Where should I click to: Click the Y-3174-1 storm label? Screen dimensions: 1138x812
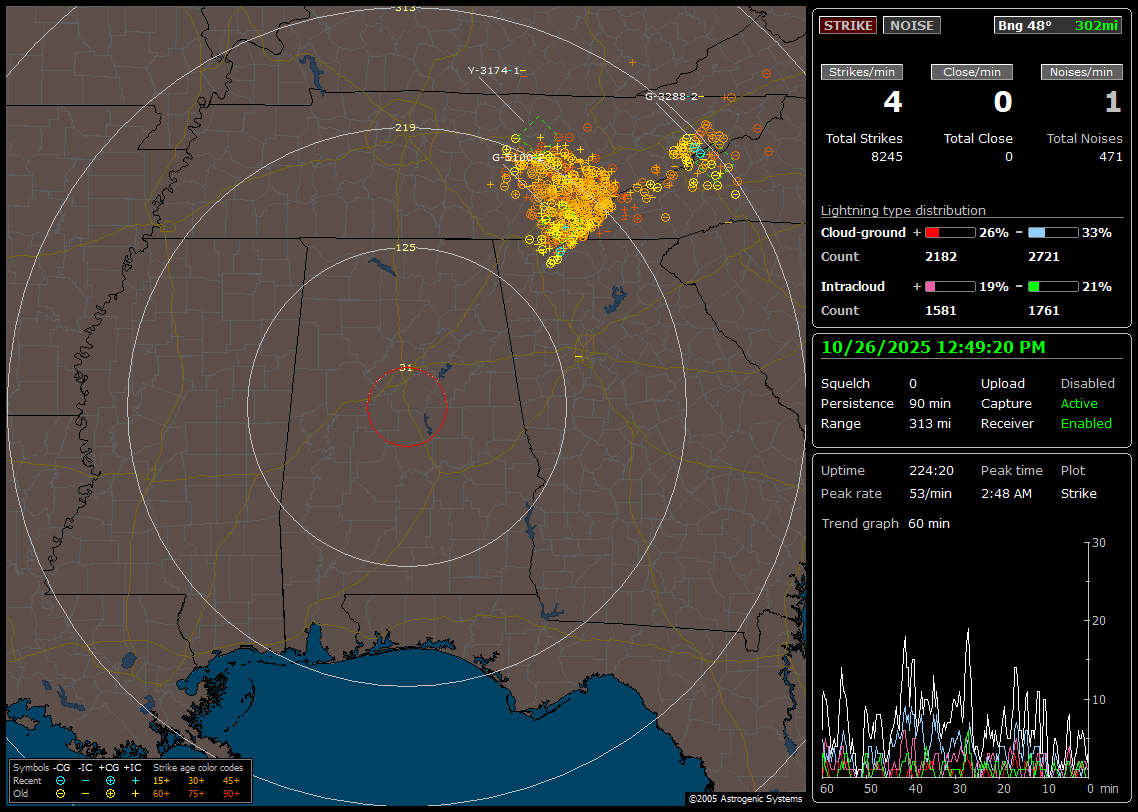point(494,70)
